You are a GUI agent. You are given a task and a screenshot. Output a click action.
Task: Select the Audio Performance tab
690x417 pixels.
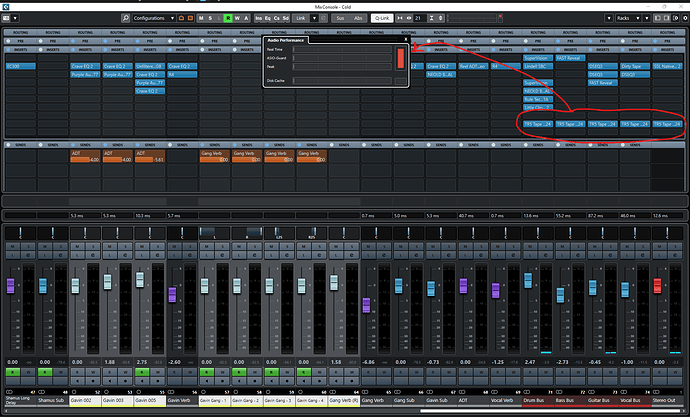pos(286,40)
